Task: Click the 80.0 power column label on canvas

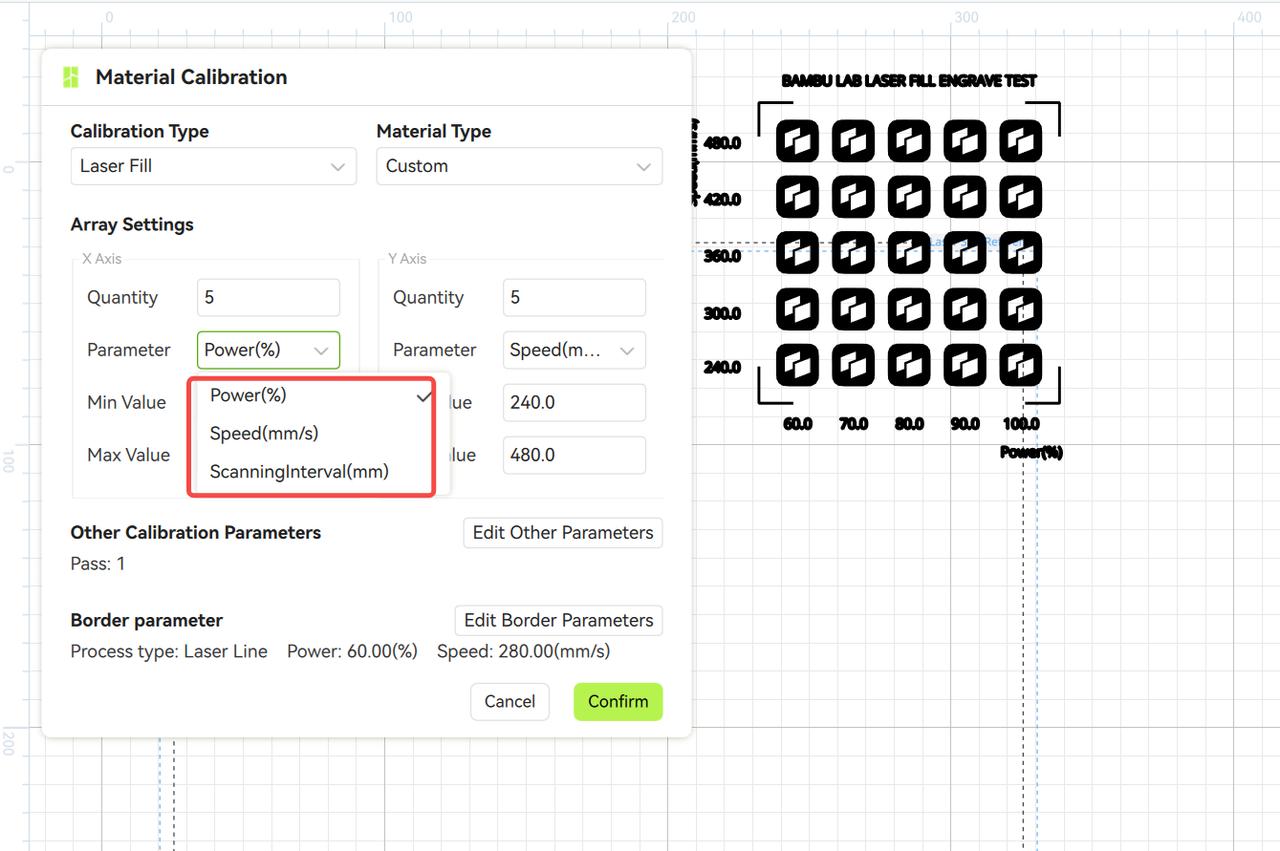Action: 909,424
